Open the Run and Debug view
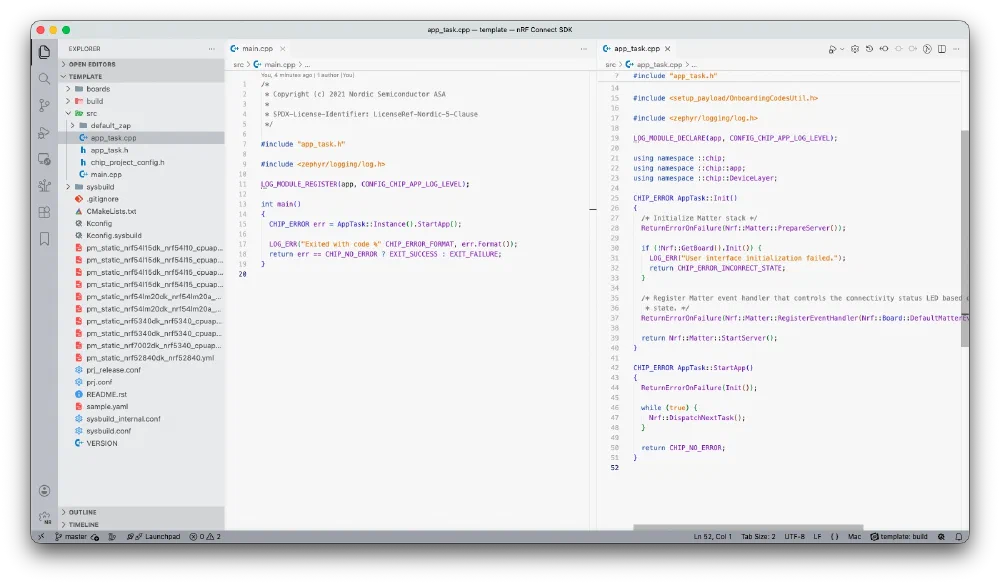The height and width of the screenshot is (584, 1000). (44, 132)
